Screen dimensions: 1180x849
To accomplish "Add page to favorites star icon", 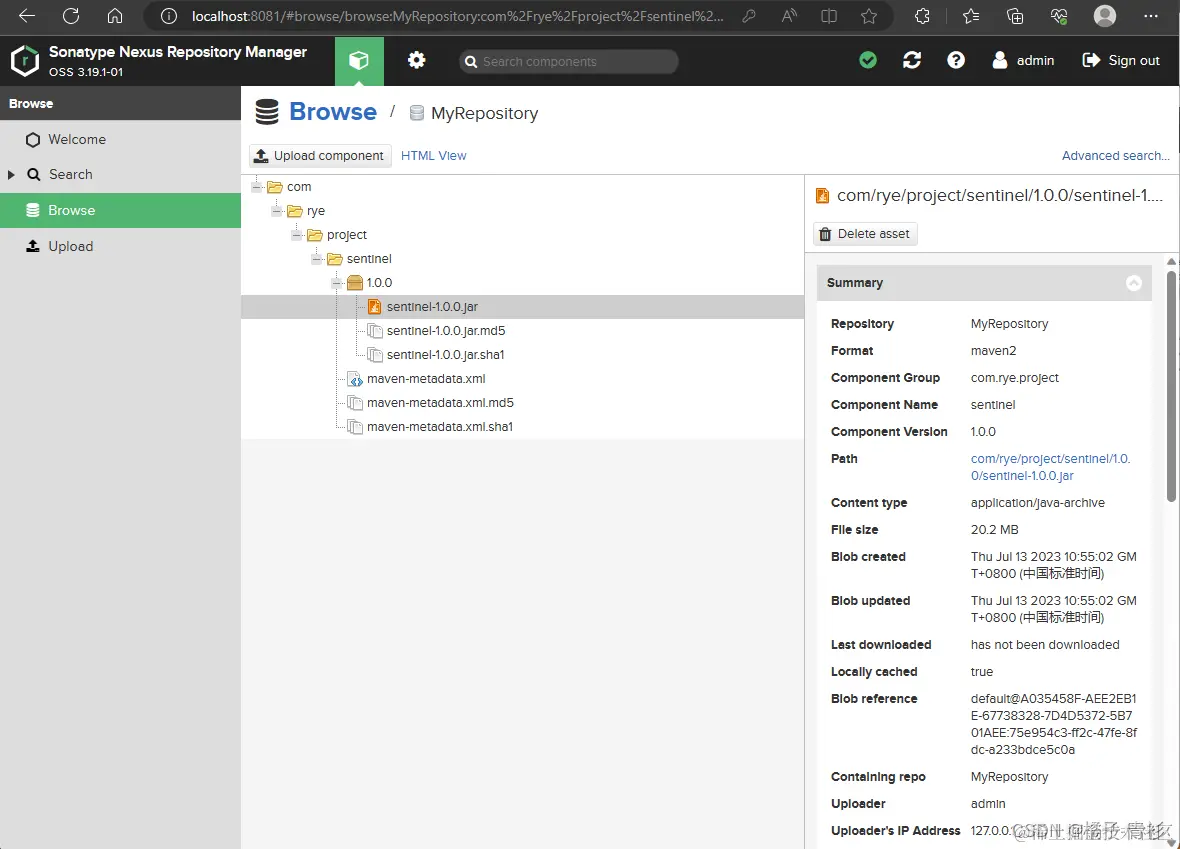I will click(868, 16).
